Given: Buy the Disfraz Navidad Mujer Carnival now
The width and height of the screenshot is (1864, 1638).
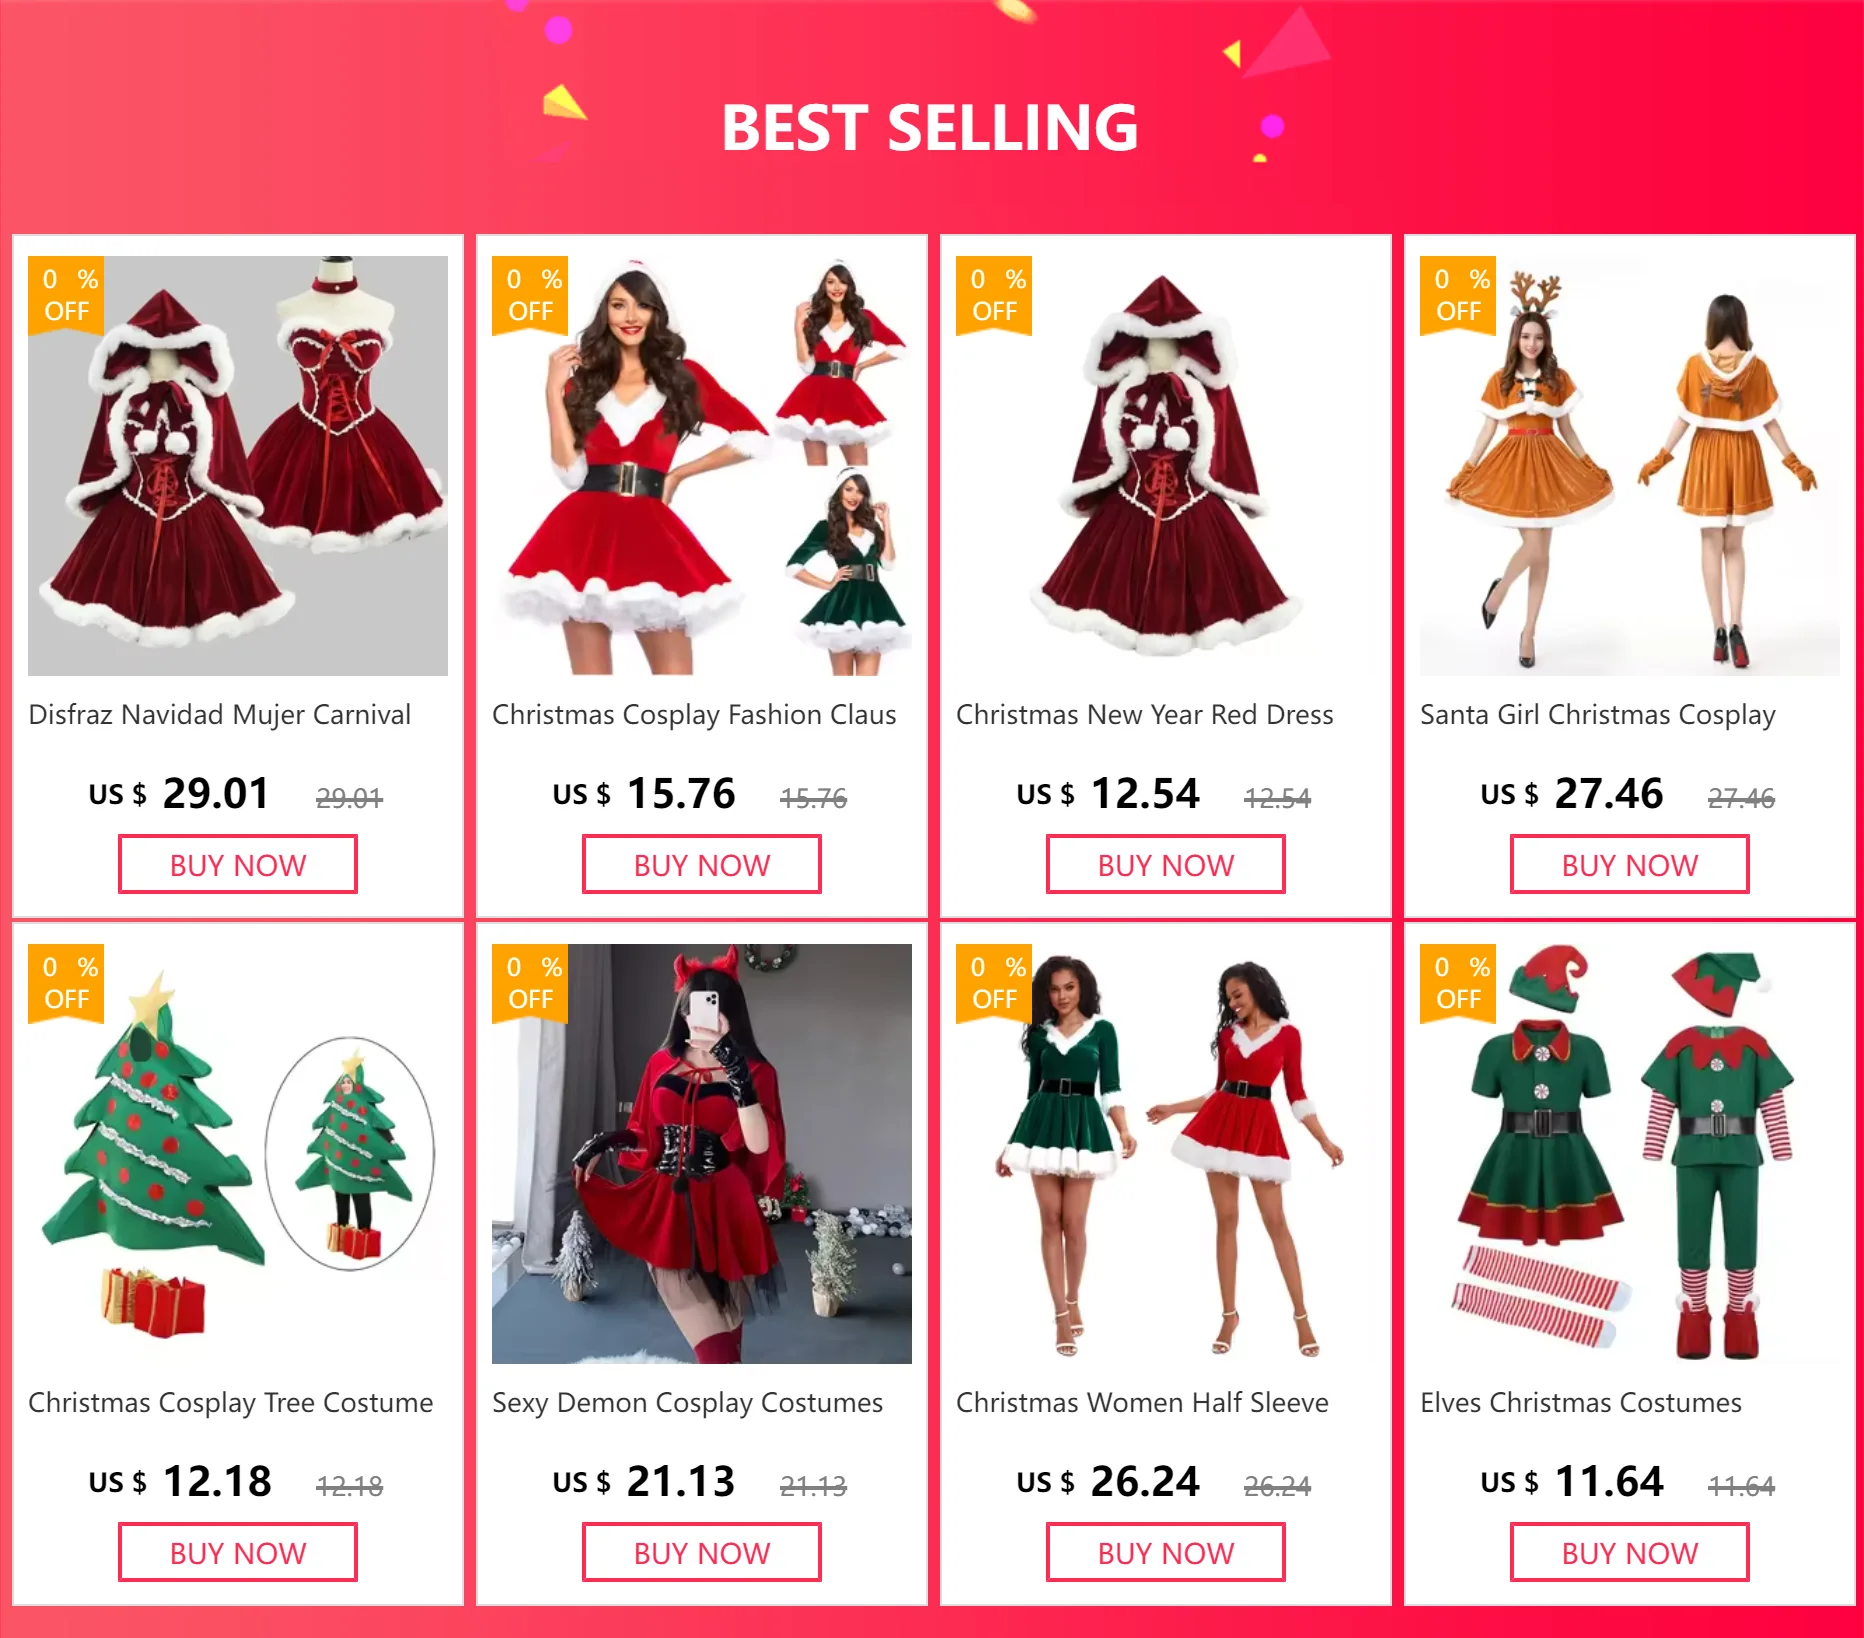Looking at the screenshot, I should tap(238, 865).
